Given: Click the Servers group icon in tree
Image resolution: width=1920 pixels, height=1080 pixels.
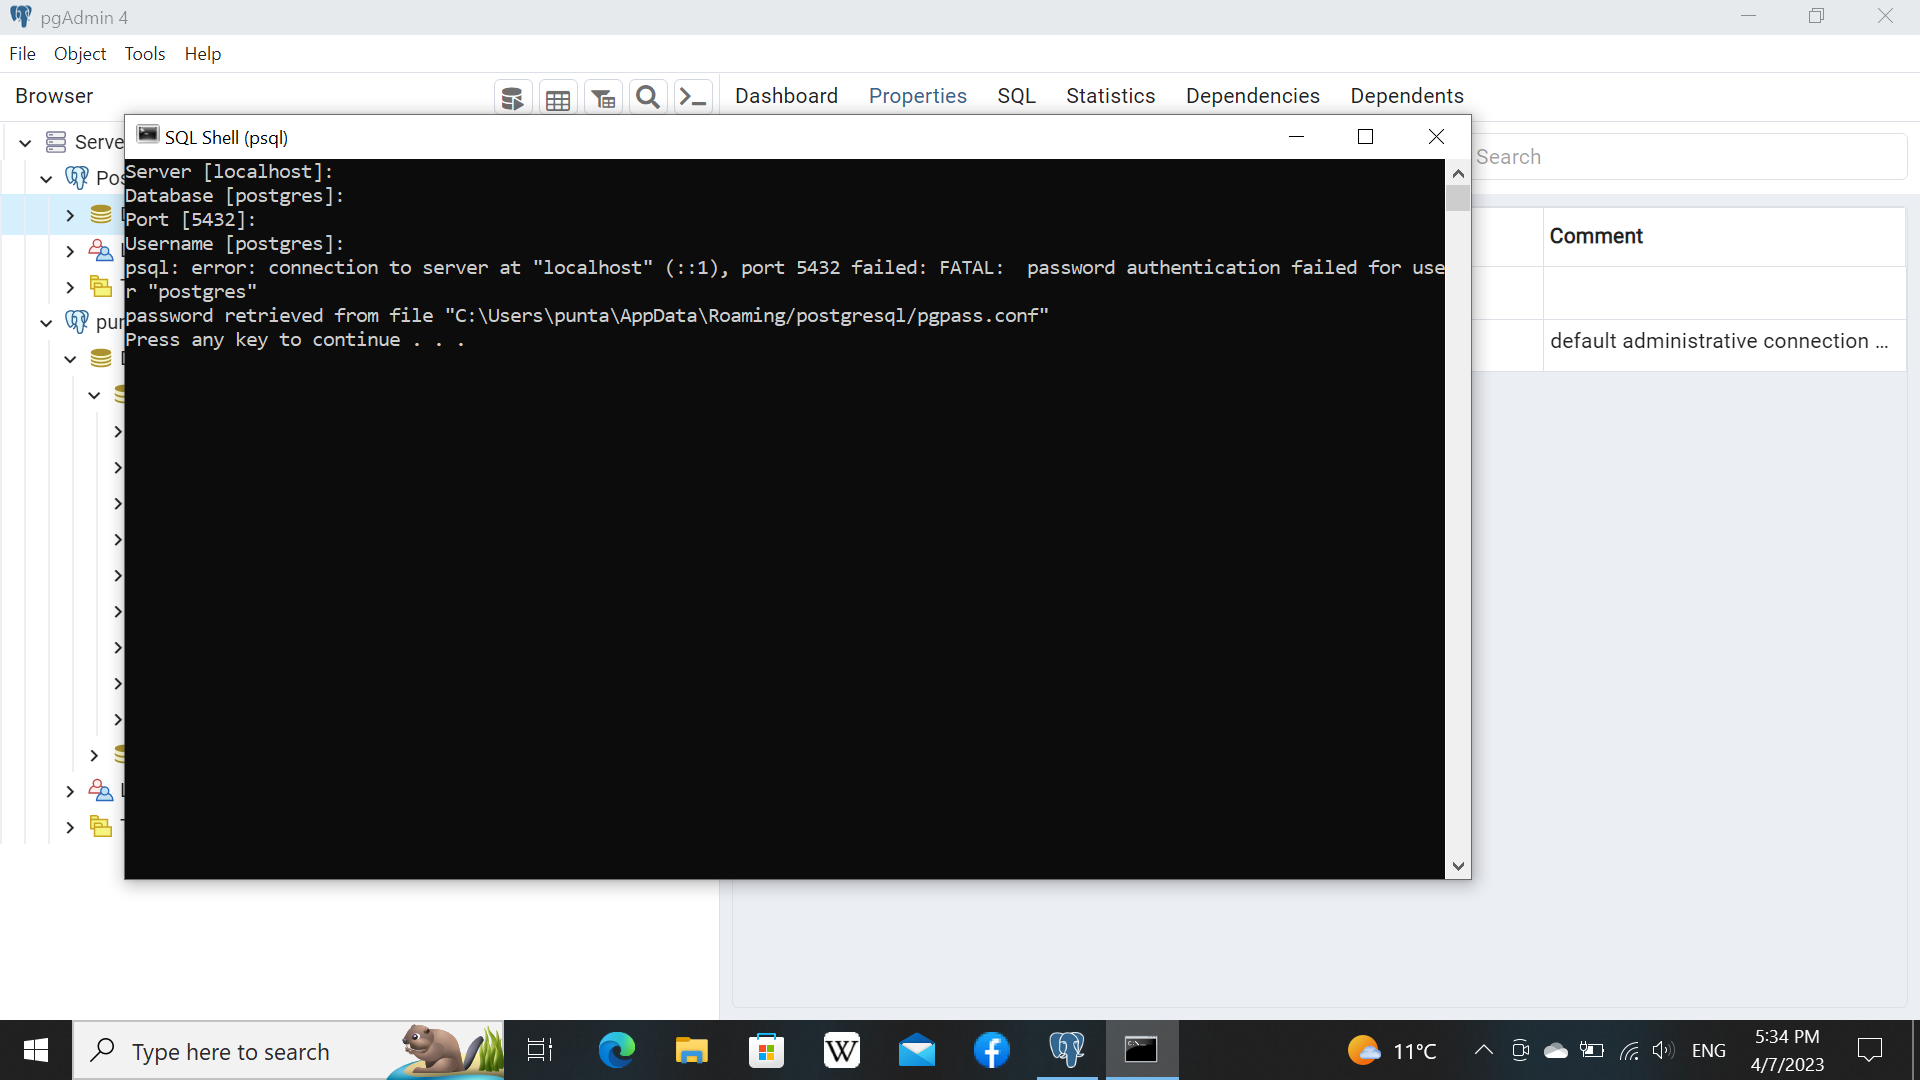Looking at the screenshot, I should click(x=56, y=142).
